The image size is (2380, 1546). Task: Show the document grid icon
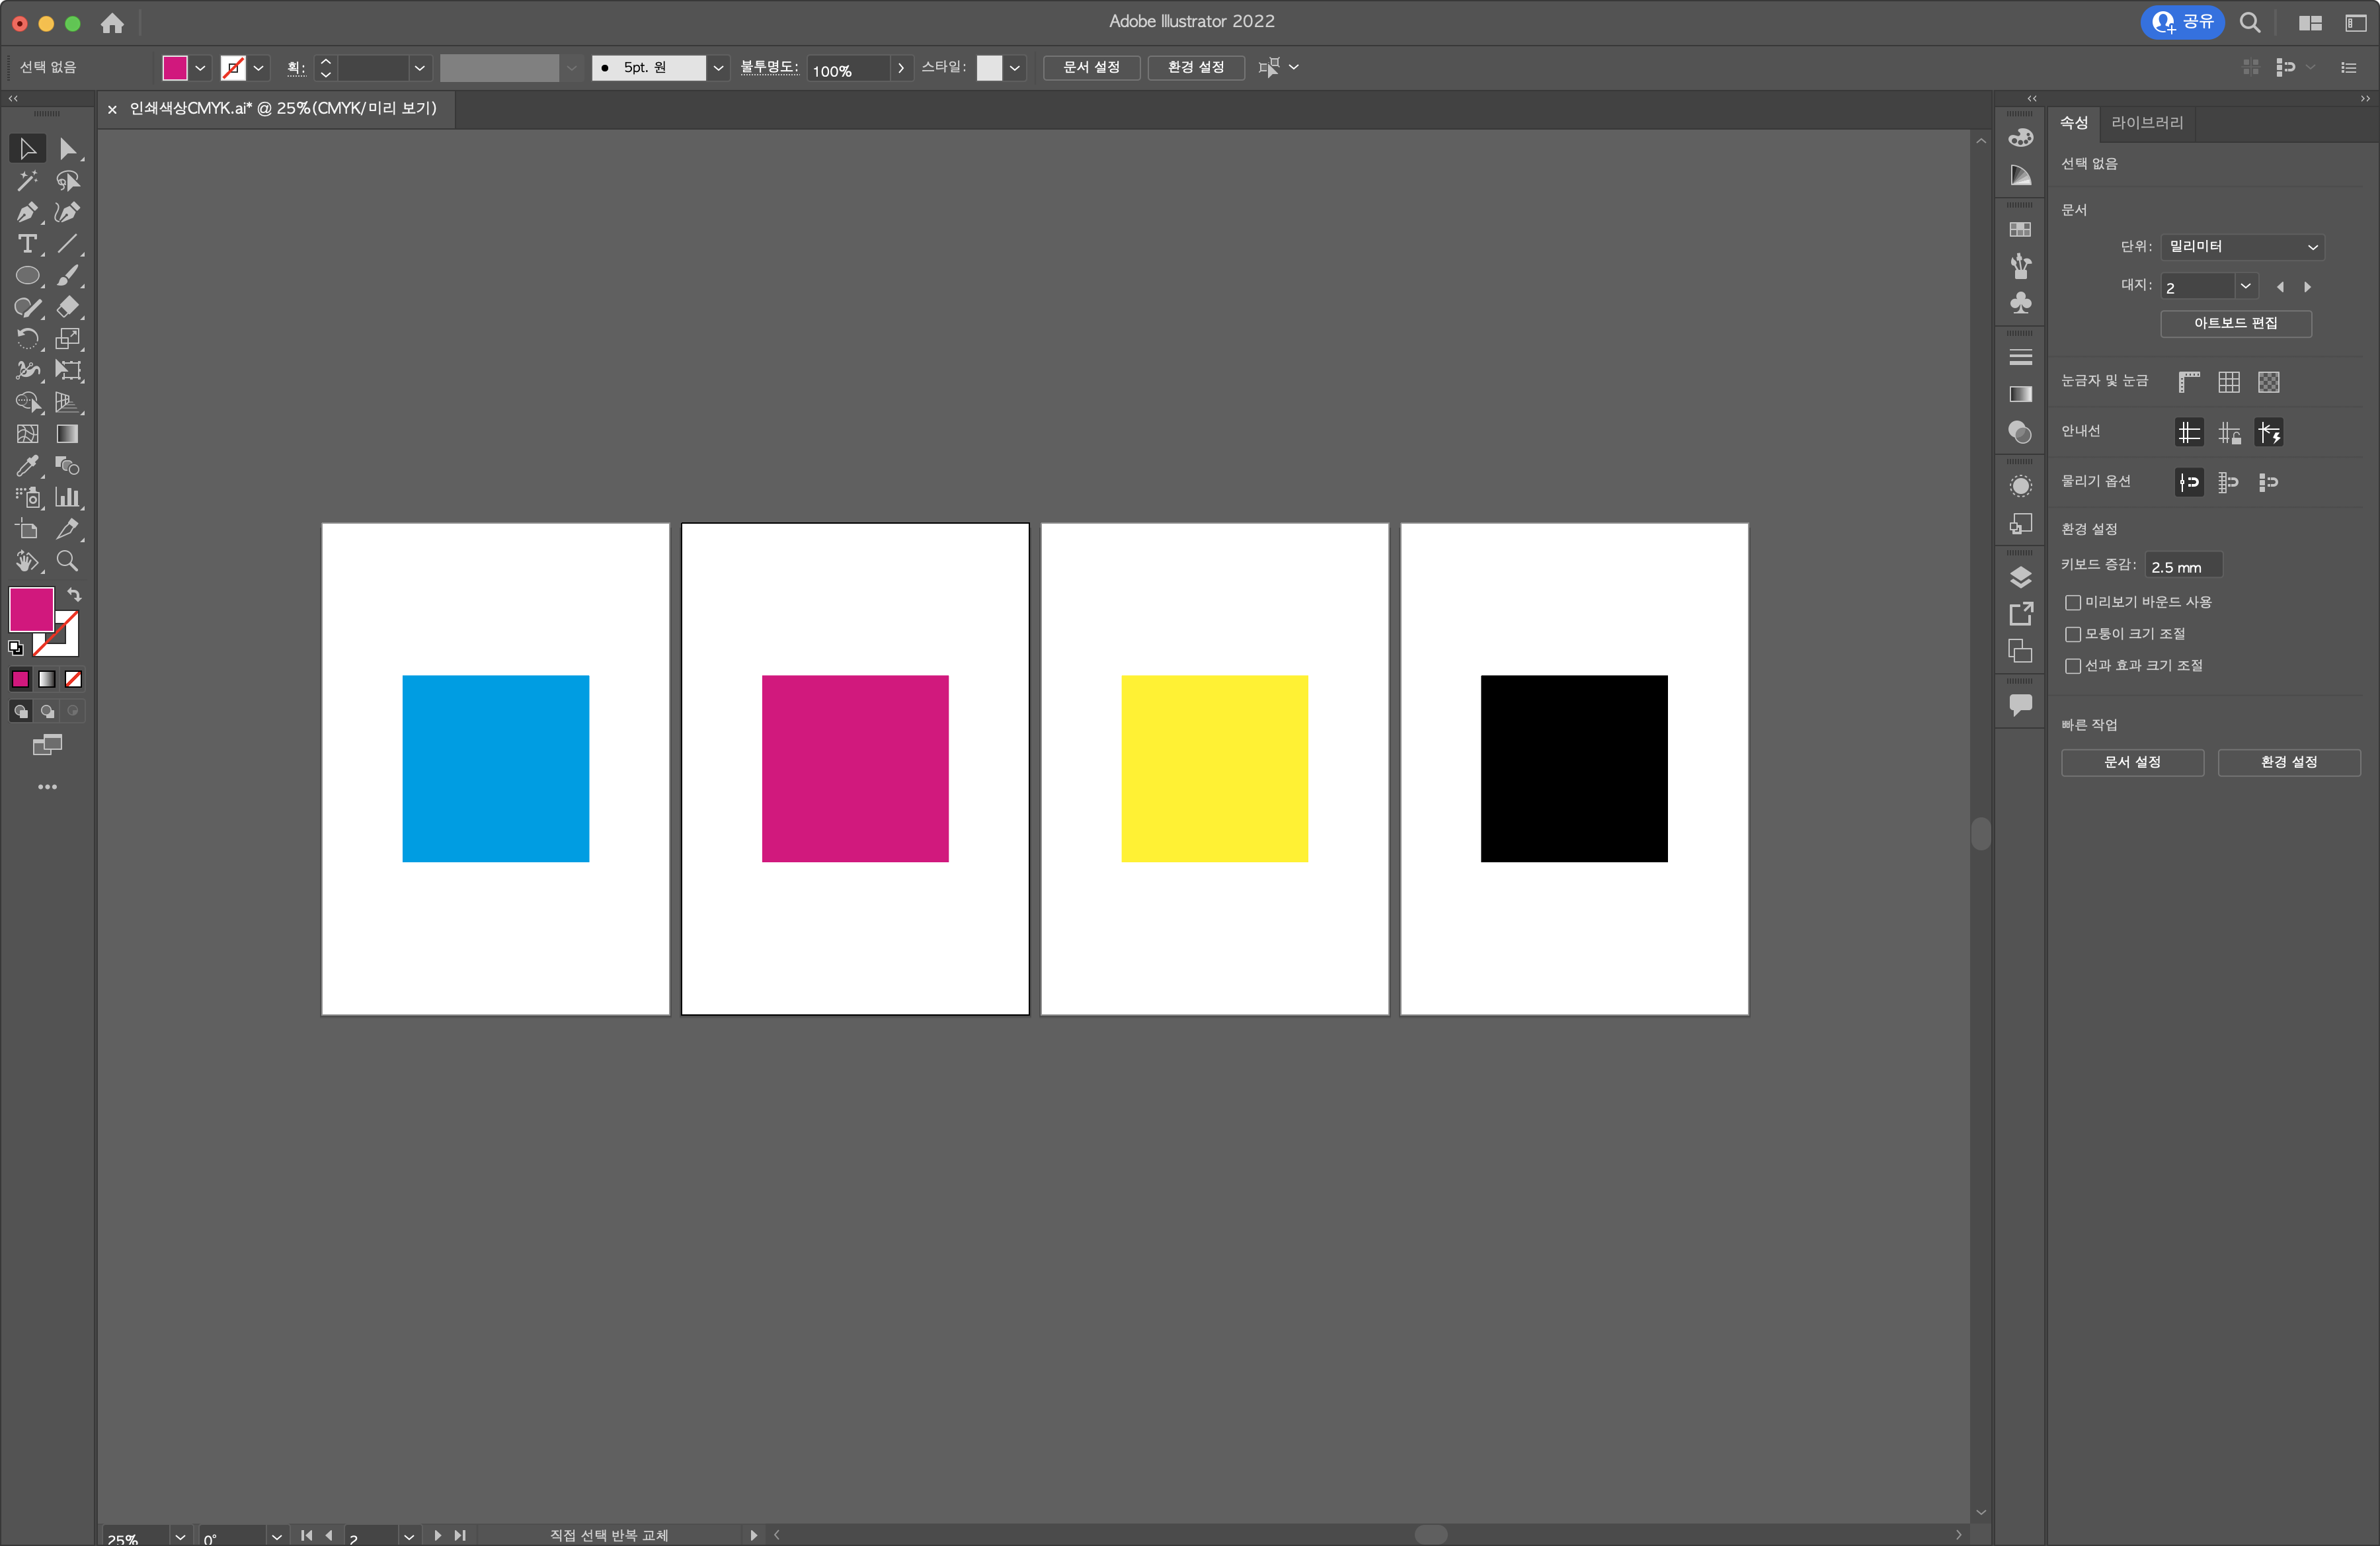click(x=2228, y=382)
